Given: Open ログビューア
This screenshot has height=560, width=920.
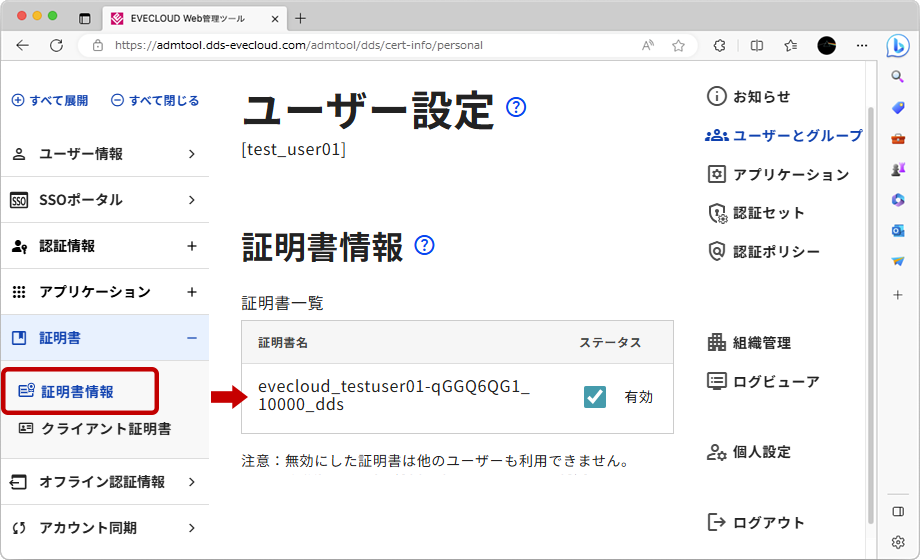Looking at the screenshot, I should point(775,381).
